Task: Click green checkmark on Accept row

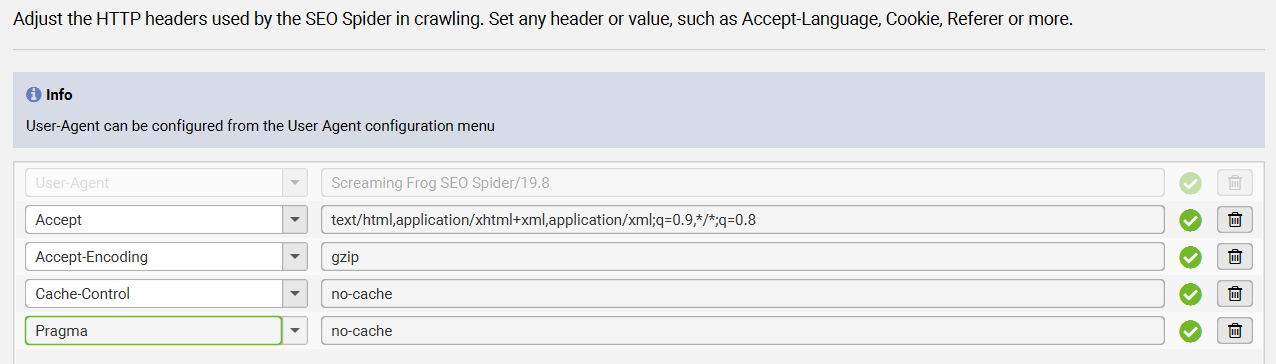Action: tap(1190, 220)
